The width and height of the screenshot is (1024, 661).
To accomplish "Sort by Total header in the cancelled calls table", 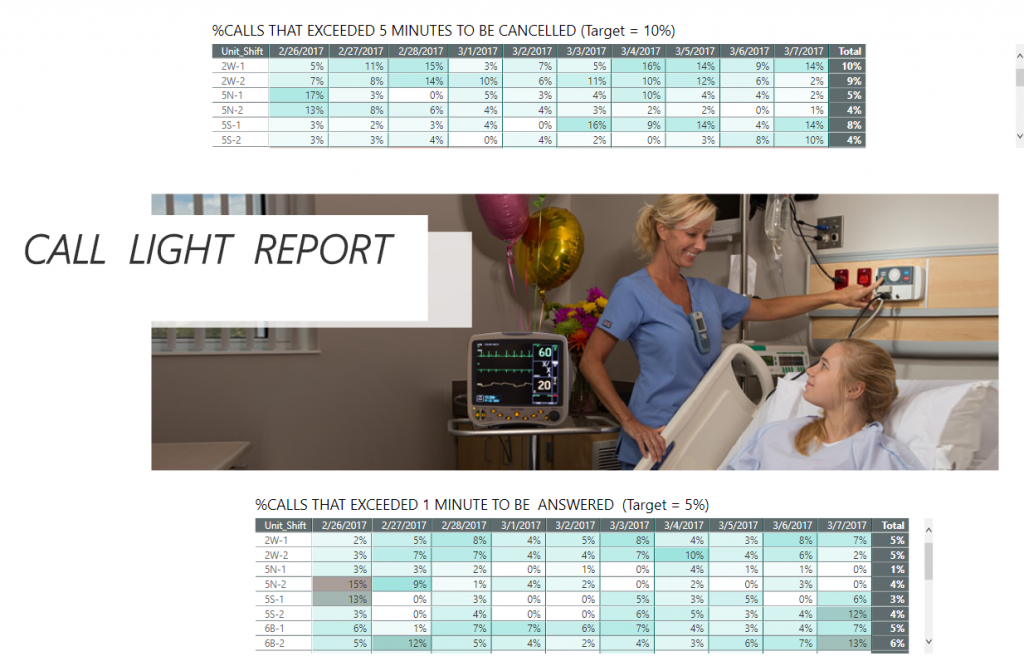I will click(x=850, y=51).
